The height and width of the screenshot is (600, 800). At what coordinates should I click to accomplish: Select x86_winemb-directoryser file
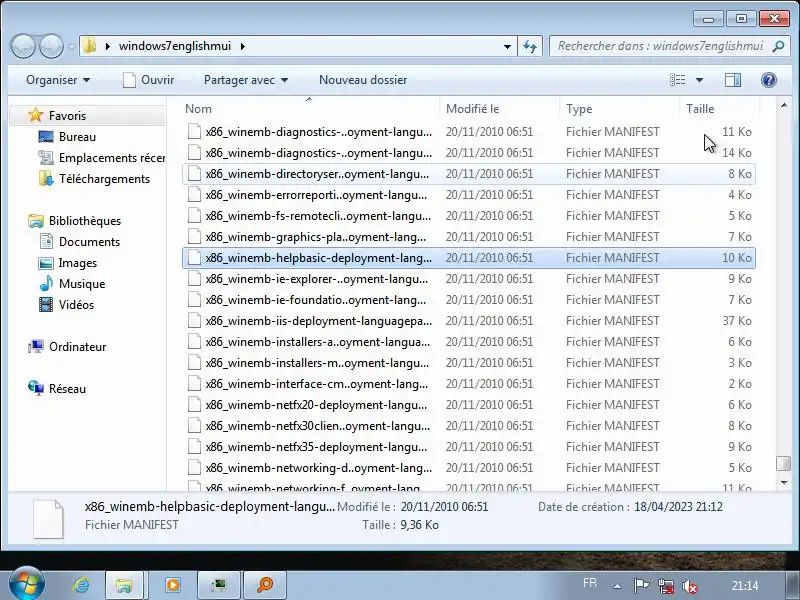[468, 174]
